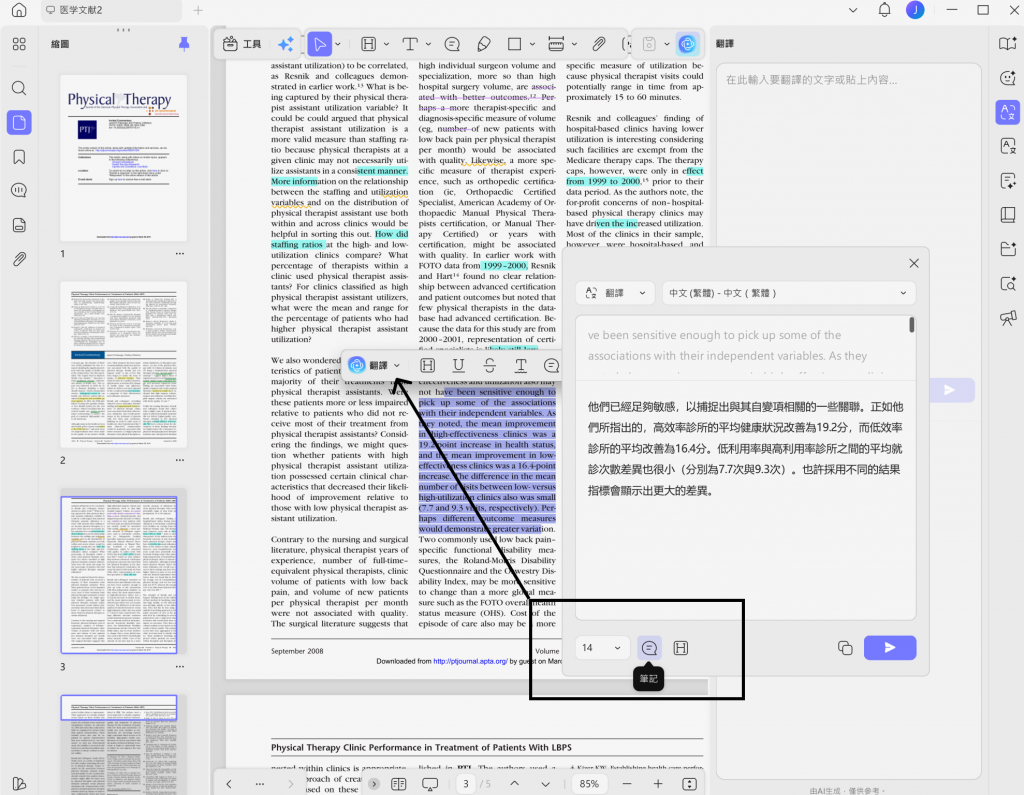Click the attachment paperclip in top toolbar
1024x795 pixels.
(x=598, y=44)
